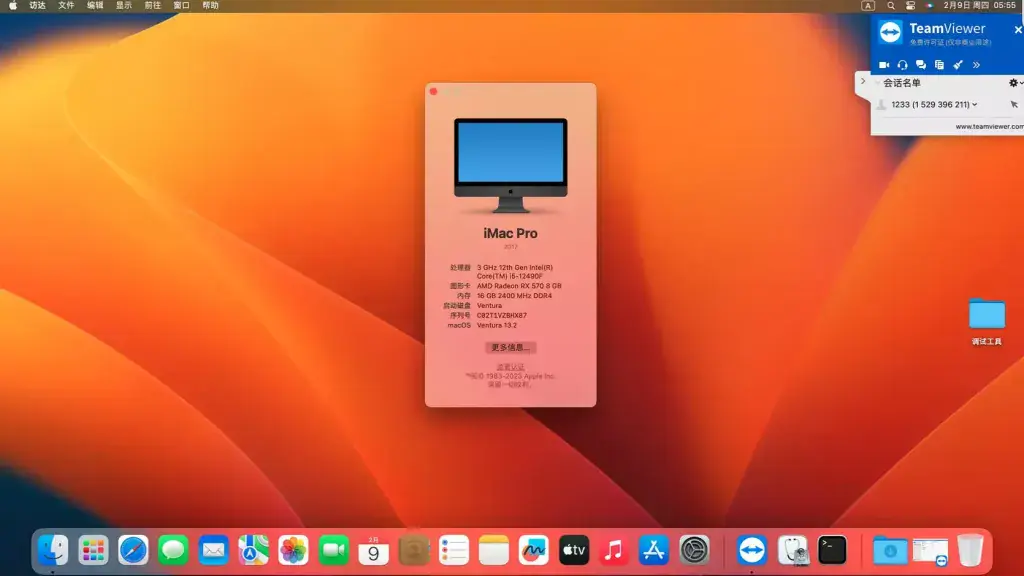
Task: Open 监管认证 link in About window
Action: (x=510, y=367)
